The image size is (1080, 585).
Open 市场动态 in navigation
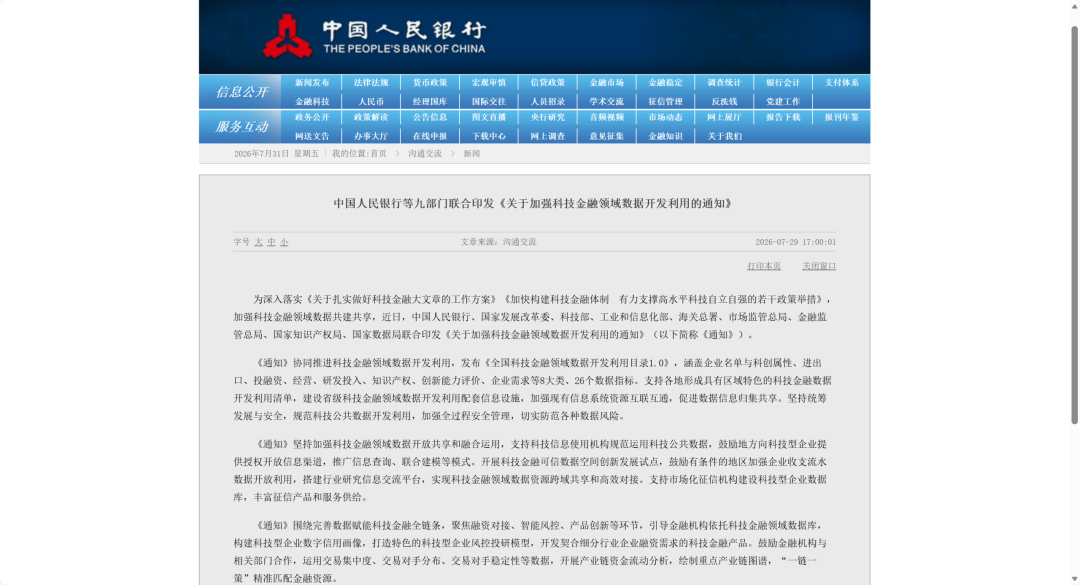(x=665, y=118)
